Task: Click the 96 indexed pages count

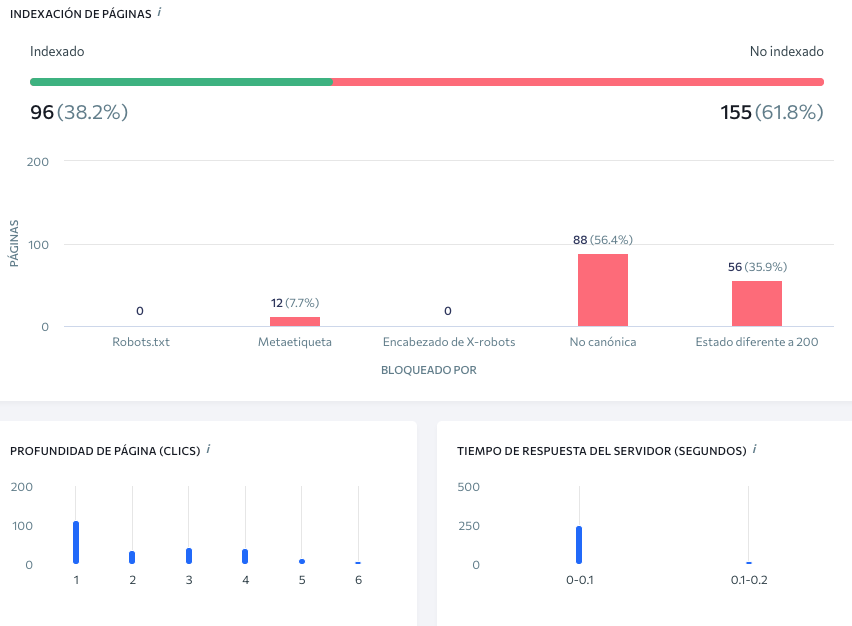Action: click(x=42, y=112)
